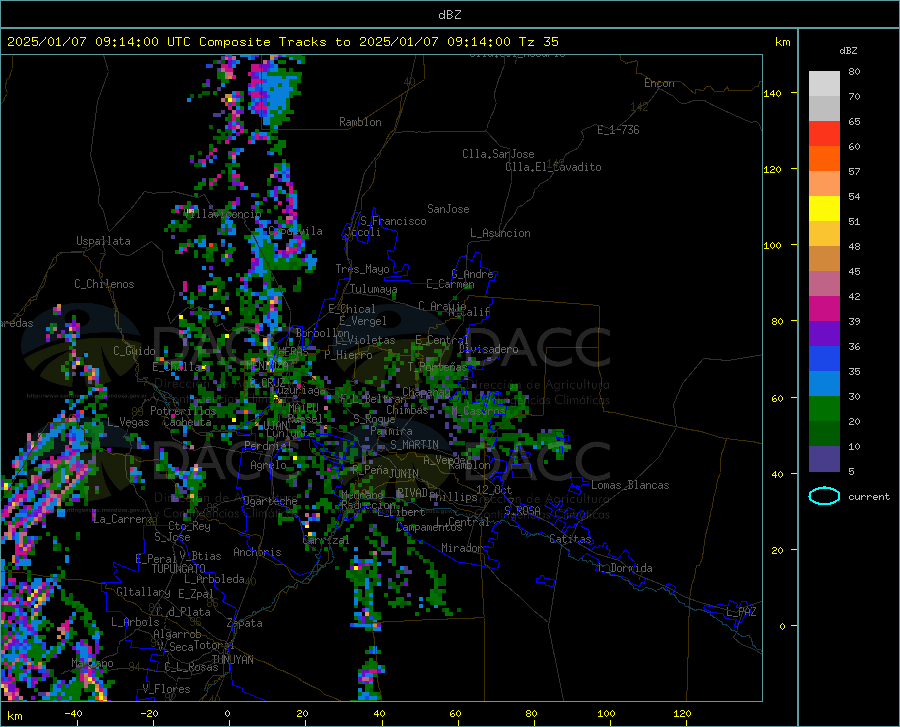
Task: Select the 'current' legend label
Action: tap(869, 496)
